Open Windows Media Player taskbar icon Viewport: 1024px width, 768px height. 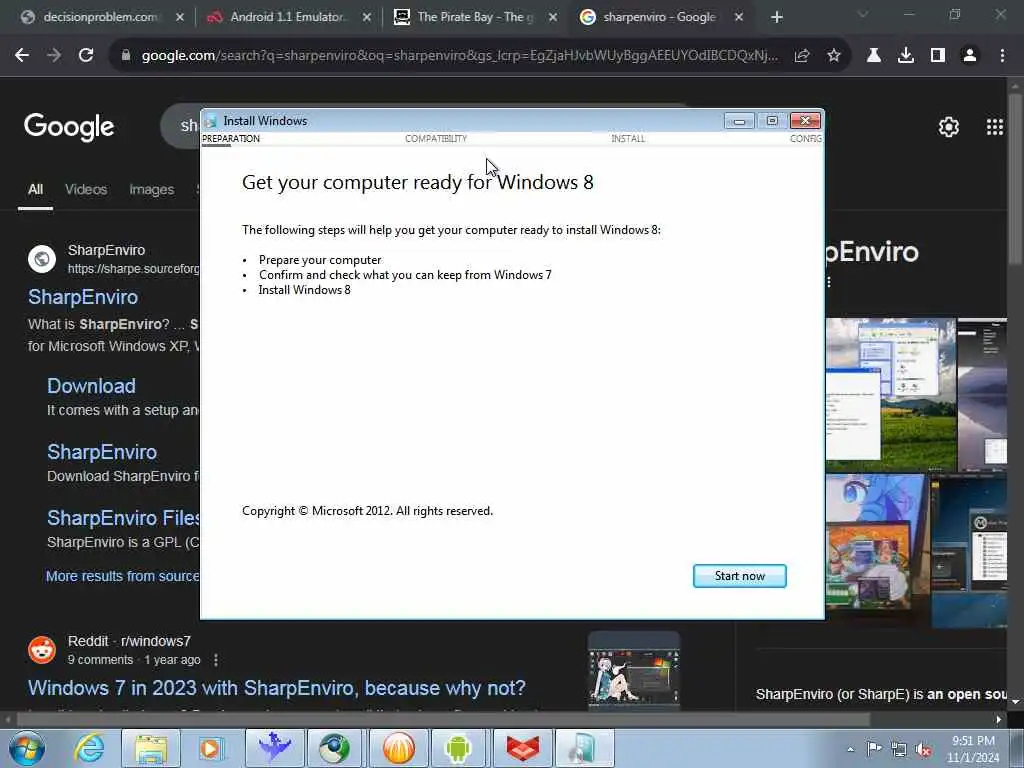click(210, 748)
